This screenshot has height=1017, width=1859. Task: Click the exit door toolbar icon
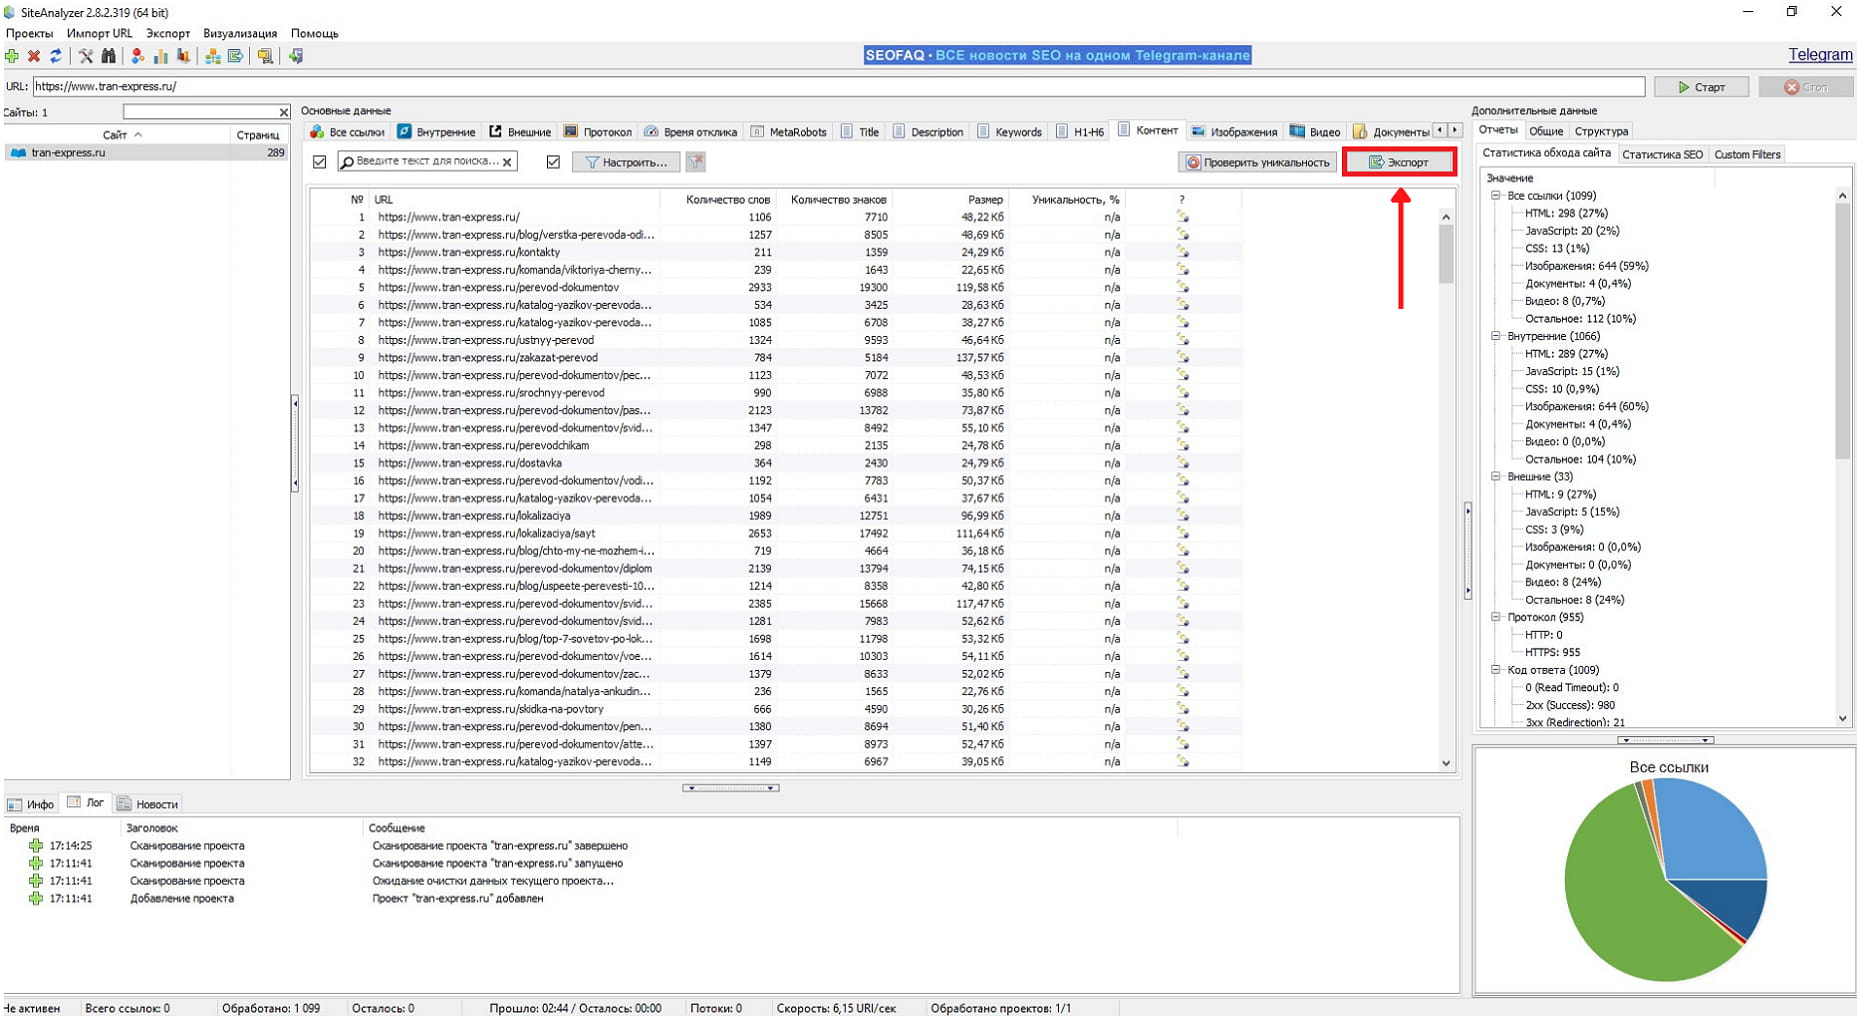(296, 56)
